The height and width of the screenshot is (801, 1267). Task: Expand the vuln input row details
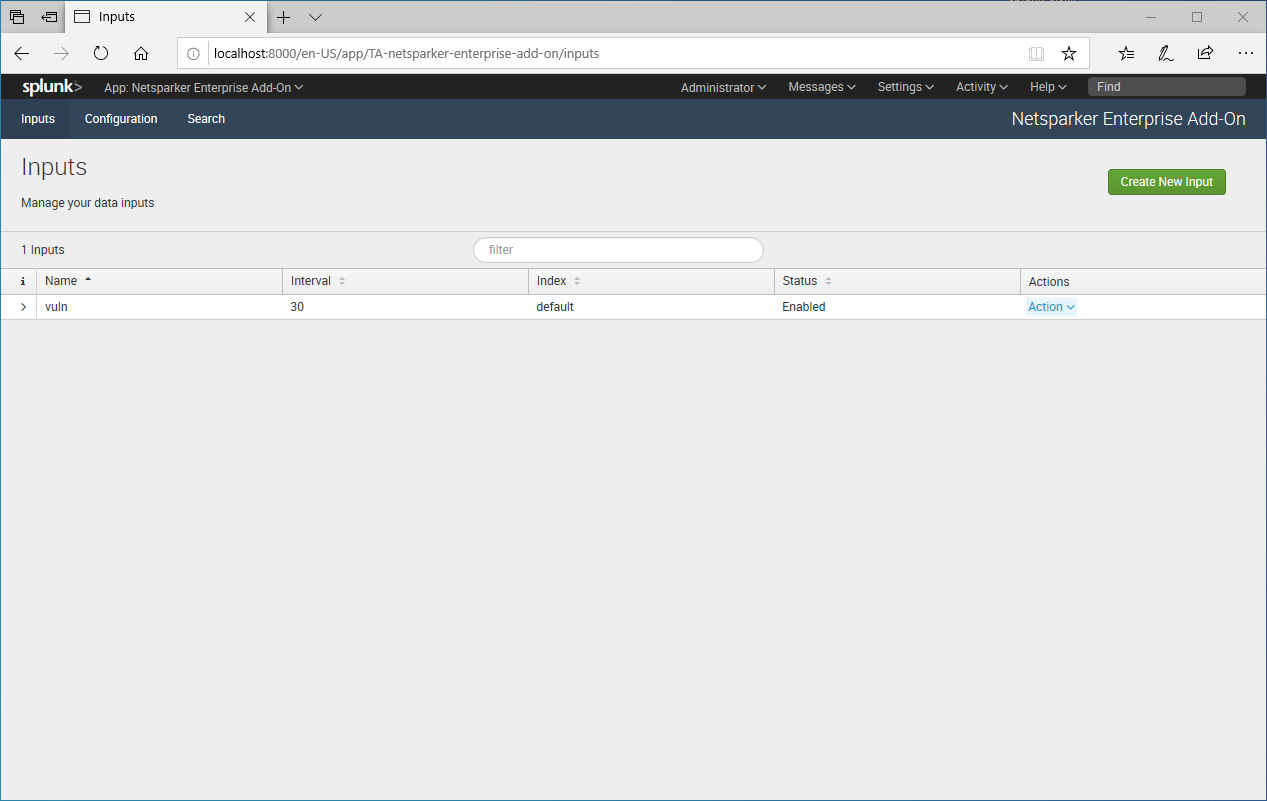click(x=21, y=306)
